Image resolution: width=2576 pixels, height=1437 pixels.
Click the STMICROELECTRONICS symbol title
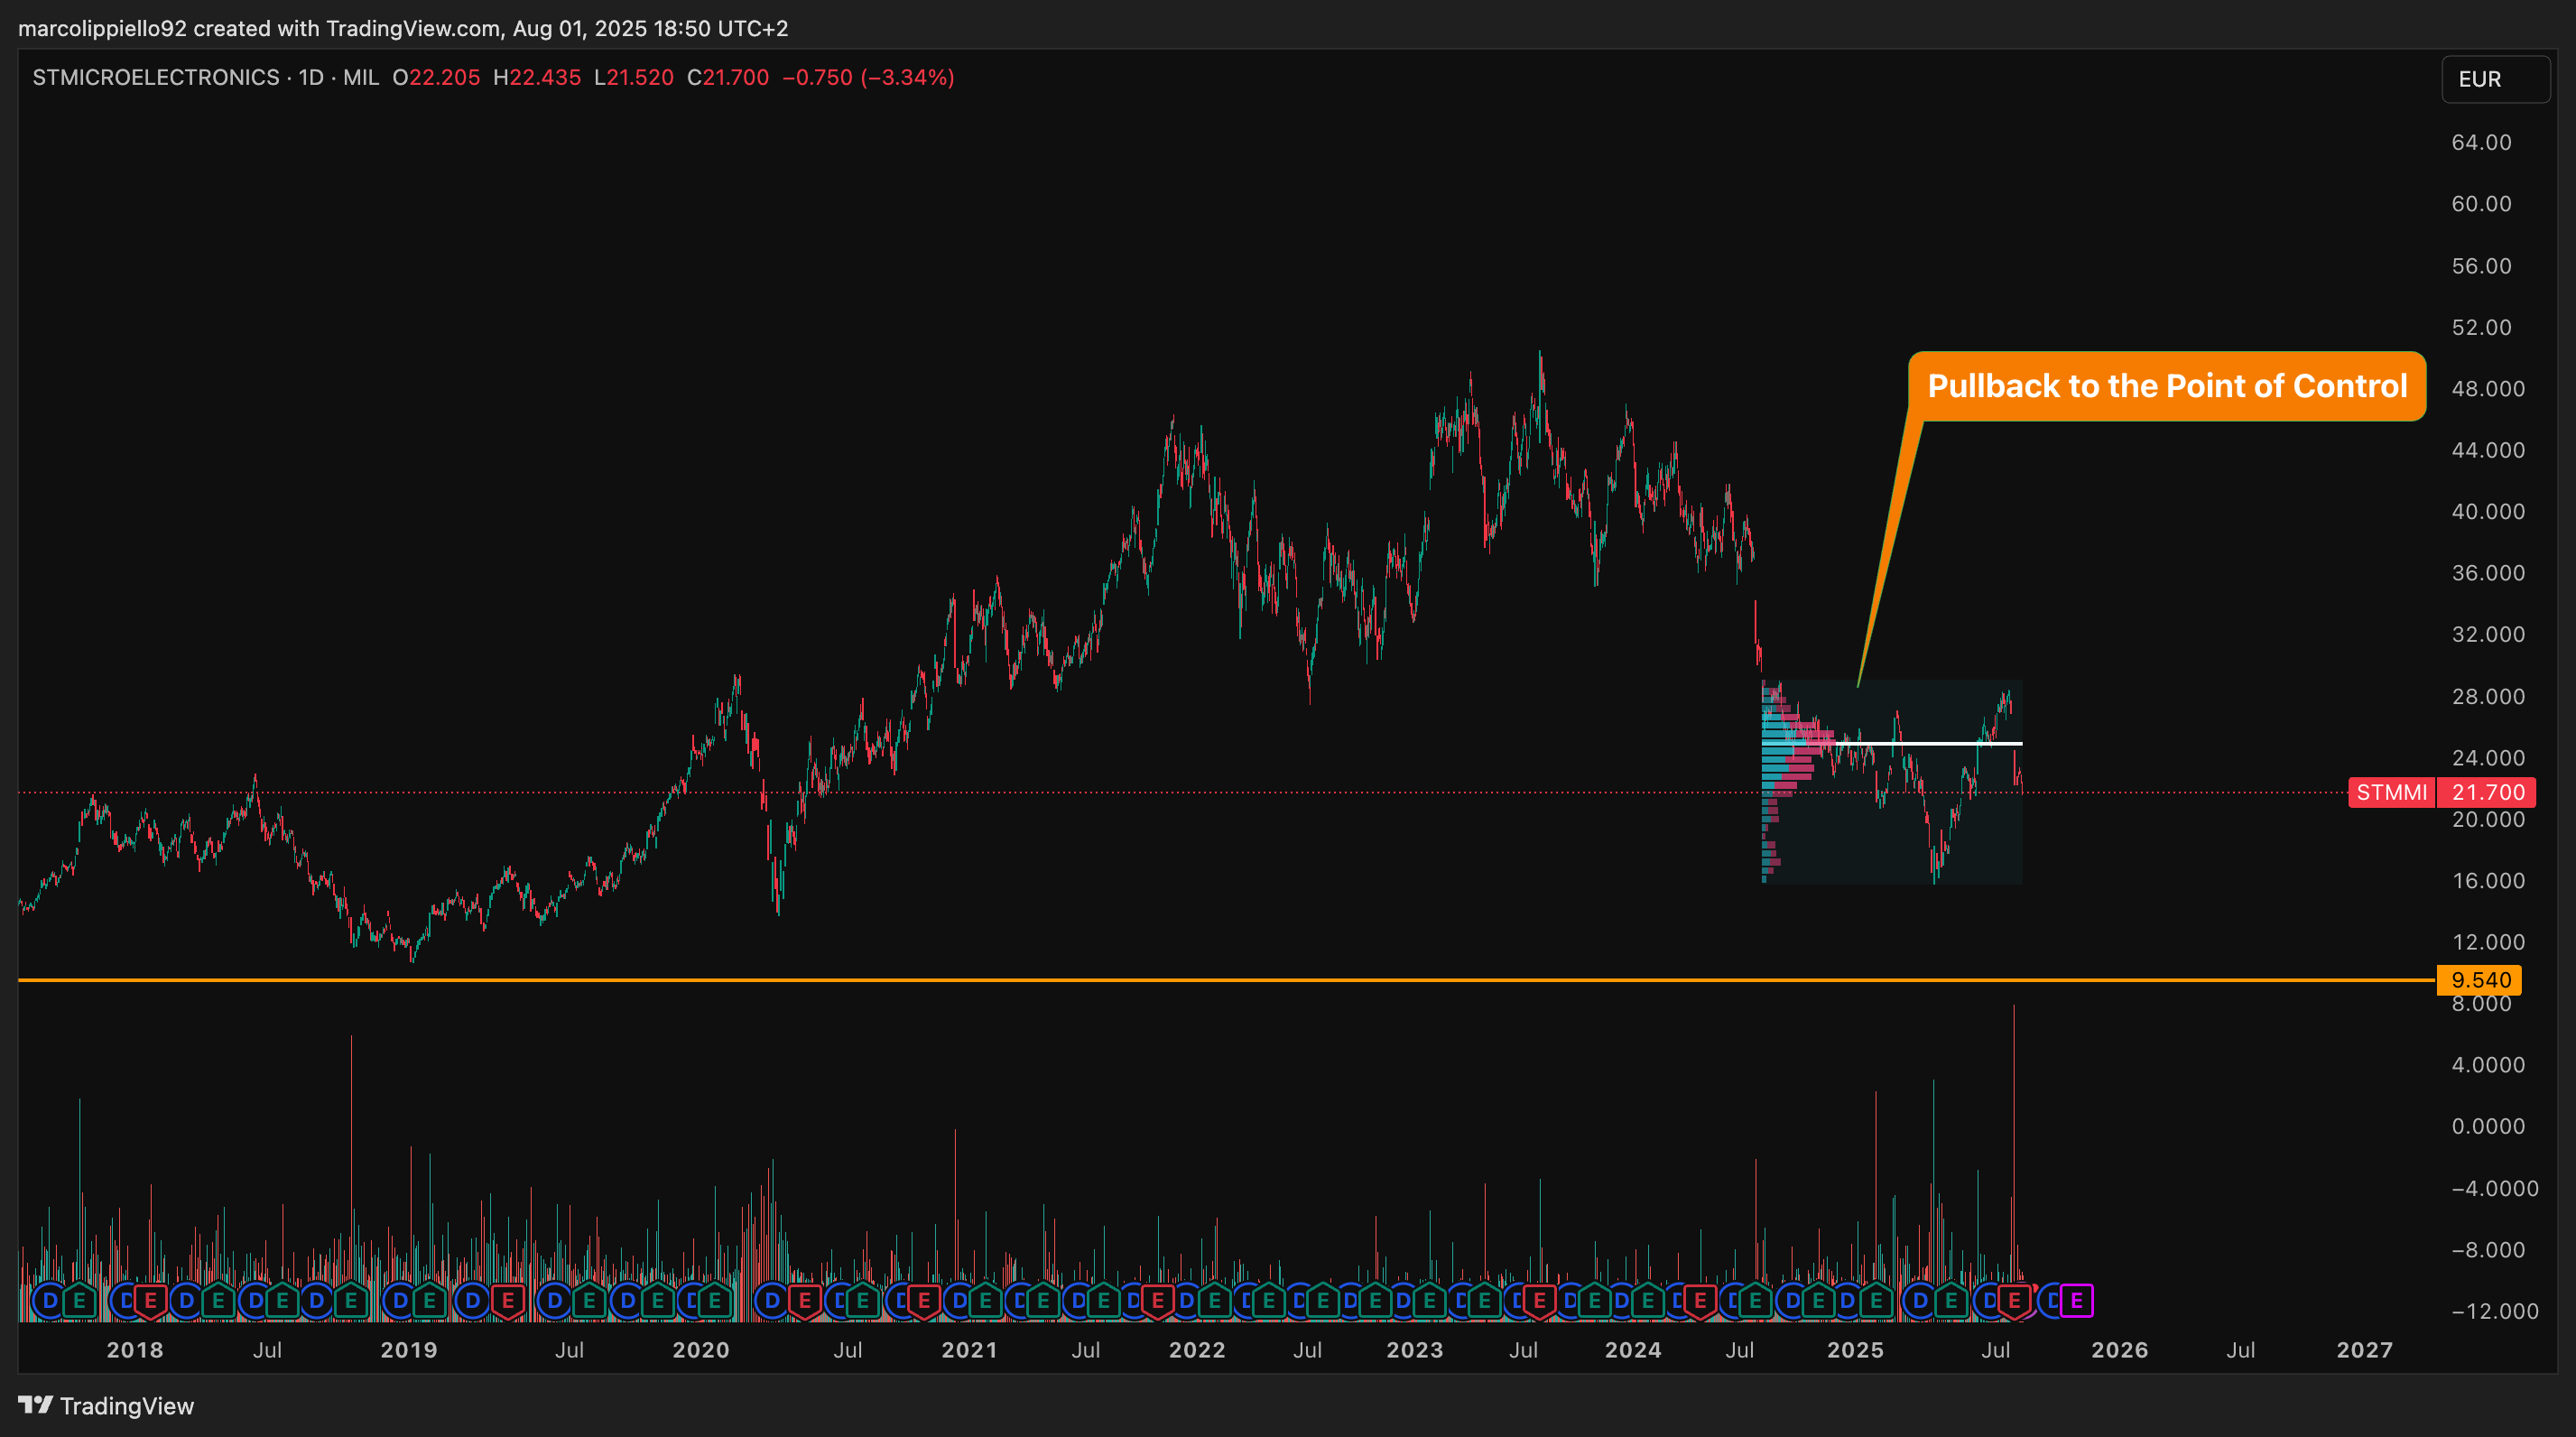(156, 77)
